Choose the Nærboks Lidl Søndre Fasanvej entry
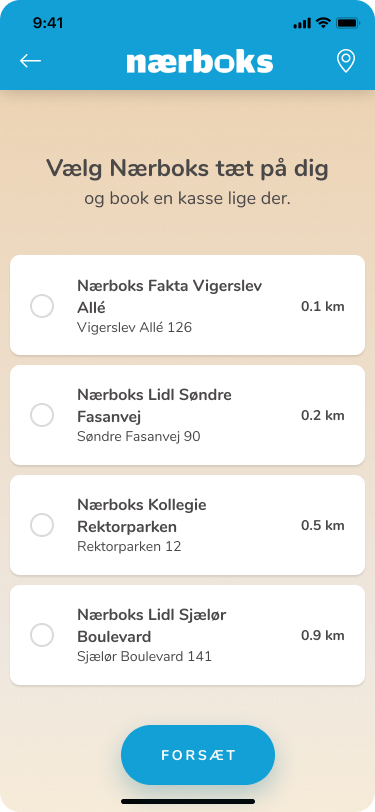 pyautogui.click(x=188, y=415)
